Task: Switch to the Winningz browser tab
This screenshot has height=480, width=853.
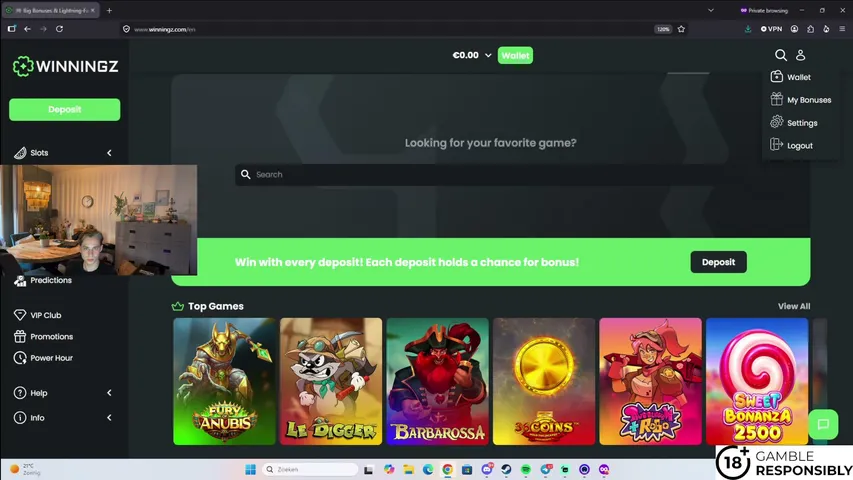Action: pyautogui.click(x=50, y=10)
